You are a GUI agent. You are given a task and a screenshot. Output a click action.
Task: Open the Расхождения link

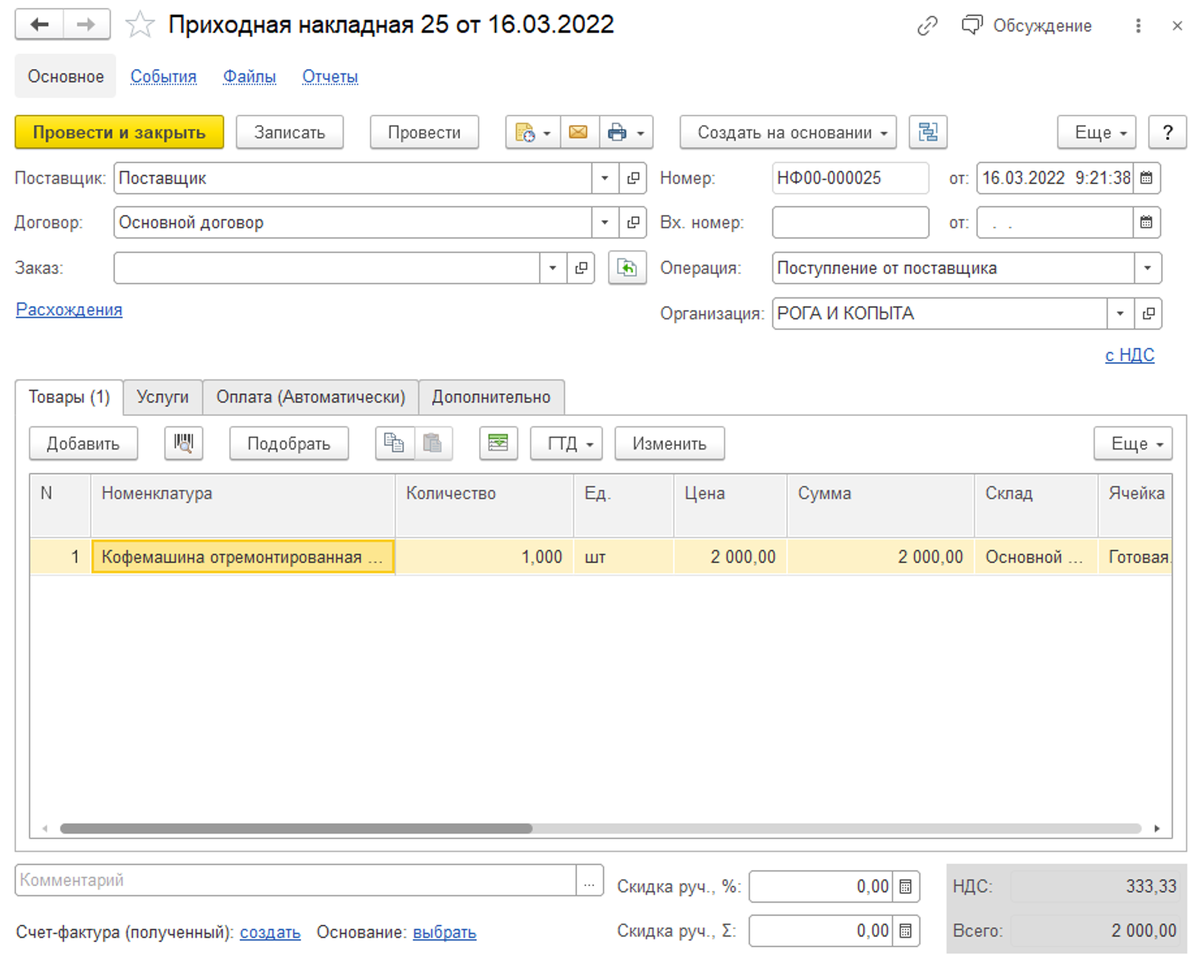click(69, 310)
